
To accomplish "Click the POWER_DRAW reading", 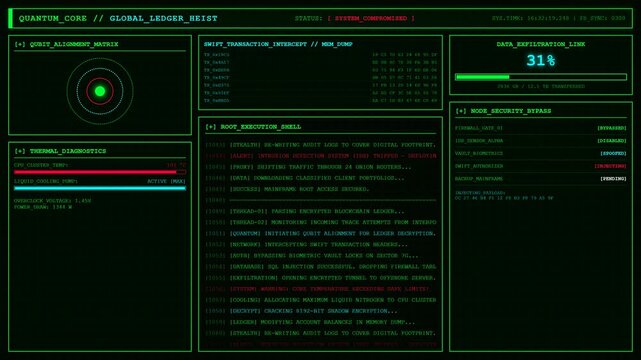I will 43,207.
